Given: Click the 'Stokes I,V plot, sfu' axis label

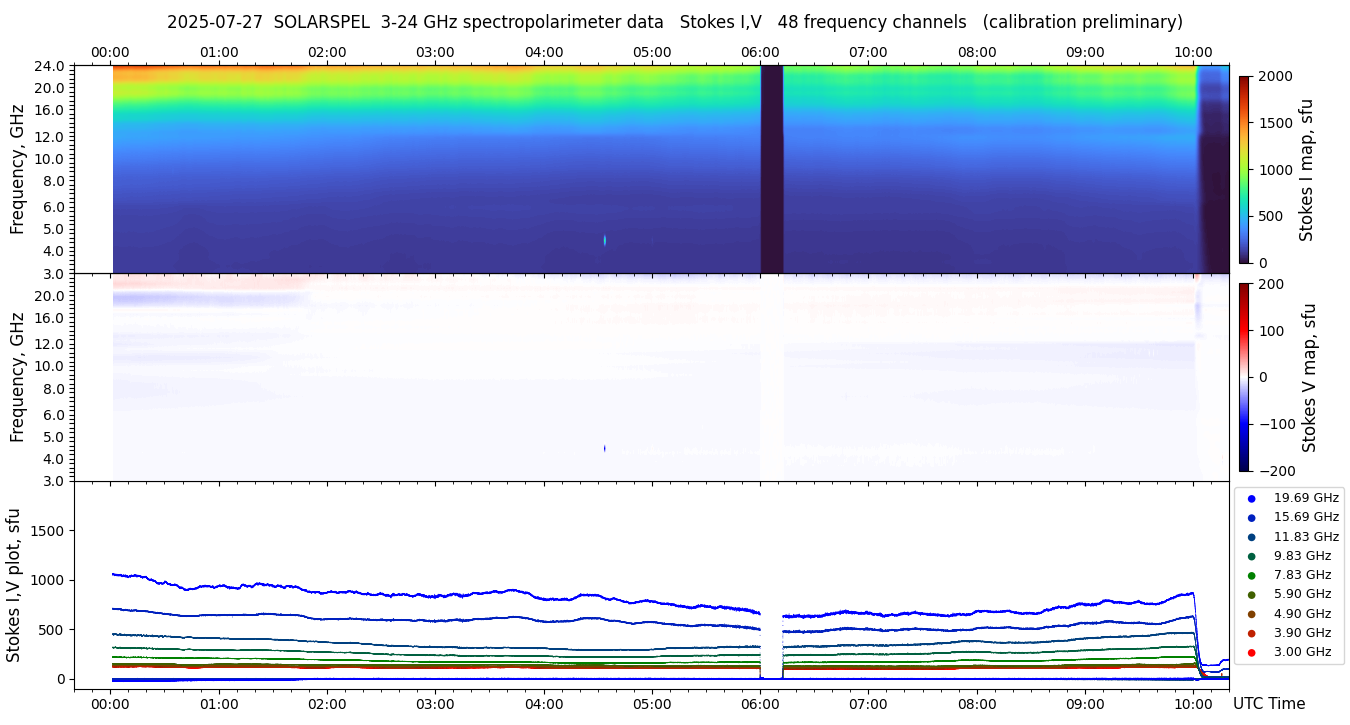Looking at the screenshot, I should click(x=14, y=584).
